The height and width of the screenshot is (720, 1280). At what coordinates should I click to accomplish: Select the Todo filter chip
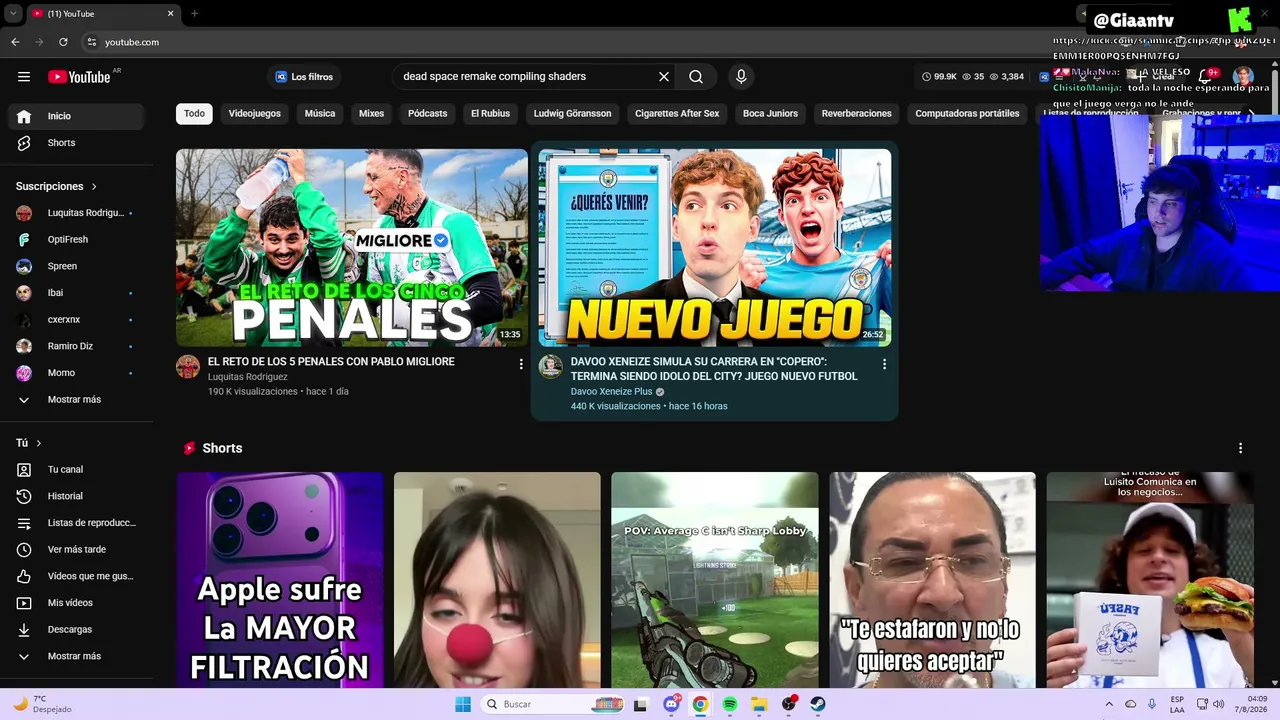click(194, 114)
